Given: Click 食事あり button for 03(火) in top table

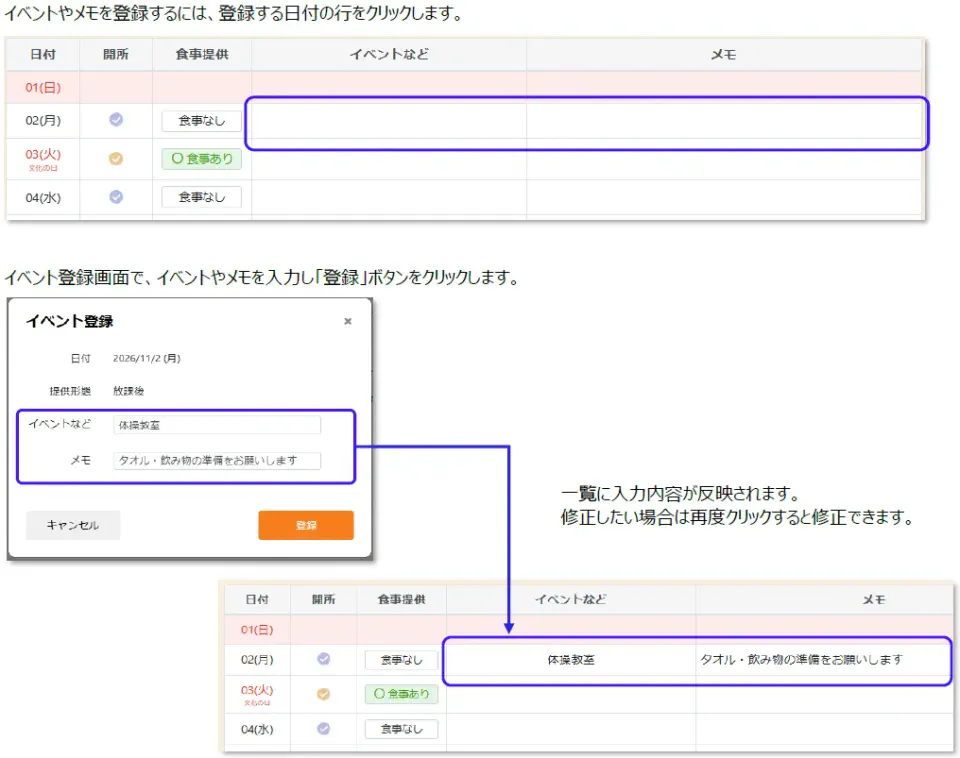Looking at the screenshot, I should click(201, 159).
